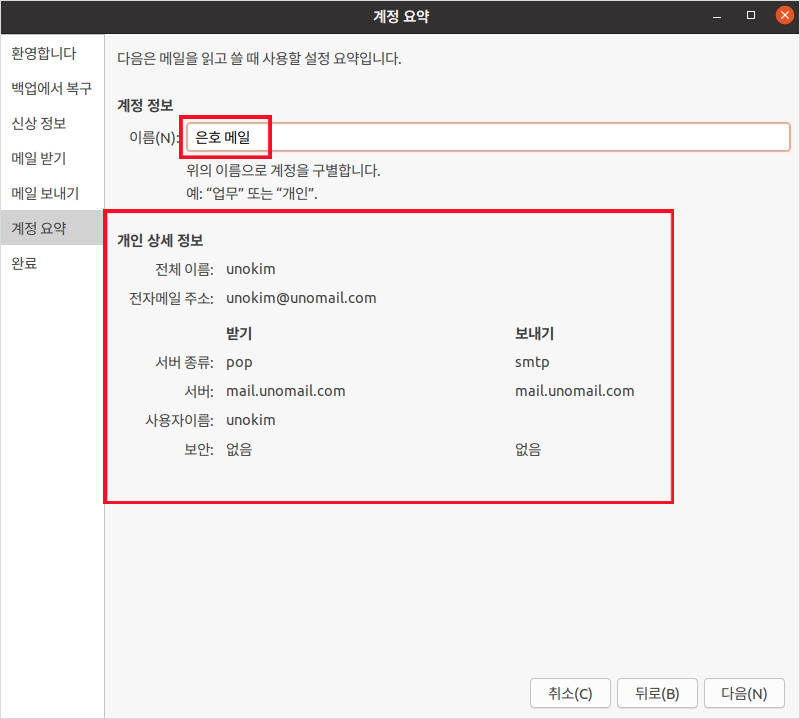Click the 보내기 column header
This screenshot has width=800, height=719.
(534, 333)
